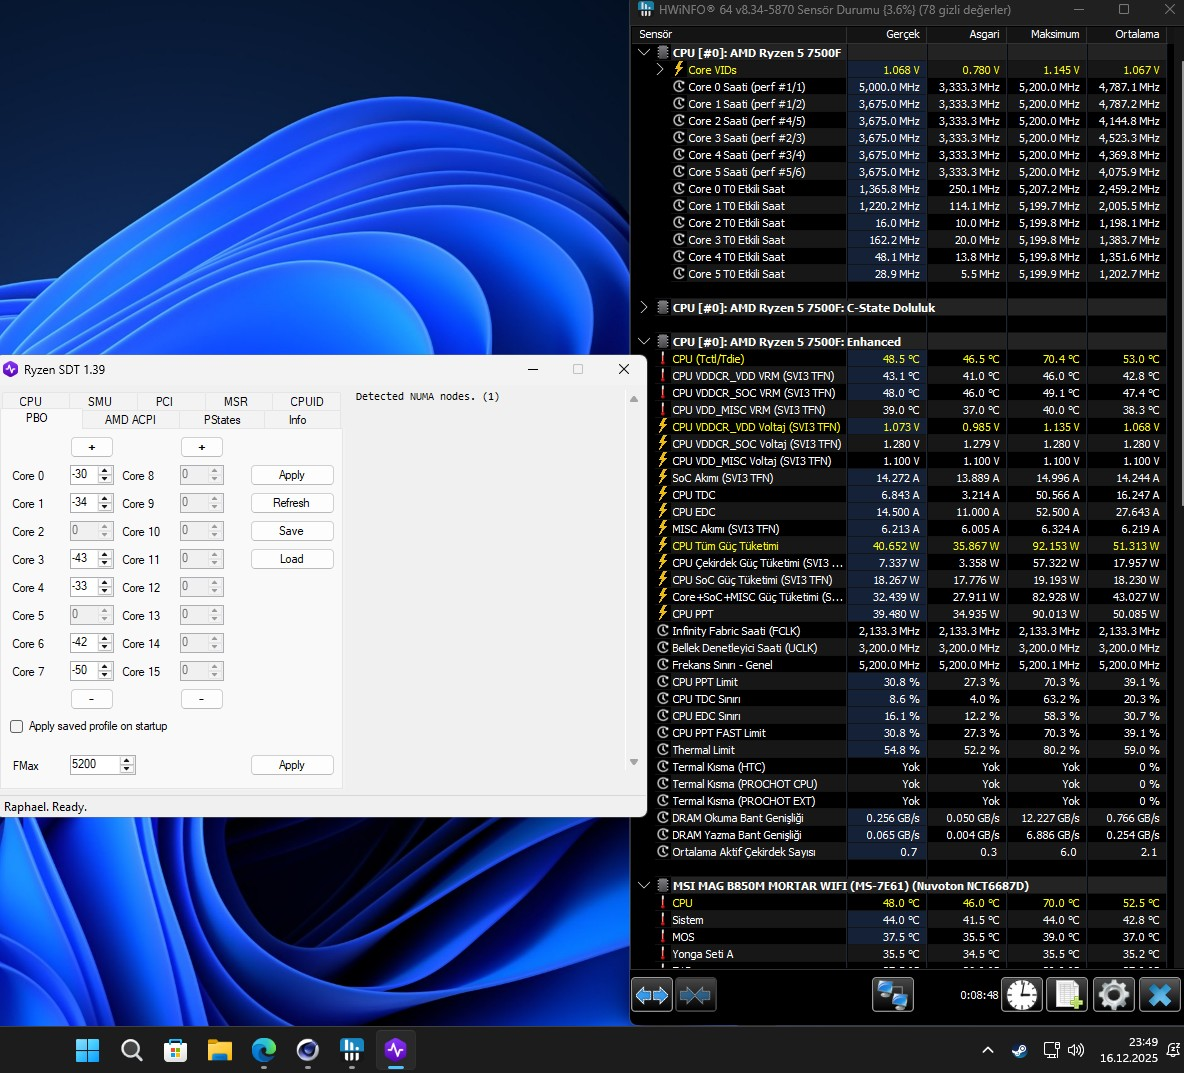Open Microsoft Edge from taskbar
The width and height of the screenshot is (1184, 1073).
pyautogui.click(x=264, y=1050)
